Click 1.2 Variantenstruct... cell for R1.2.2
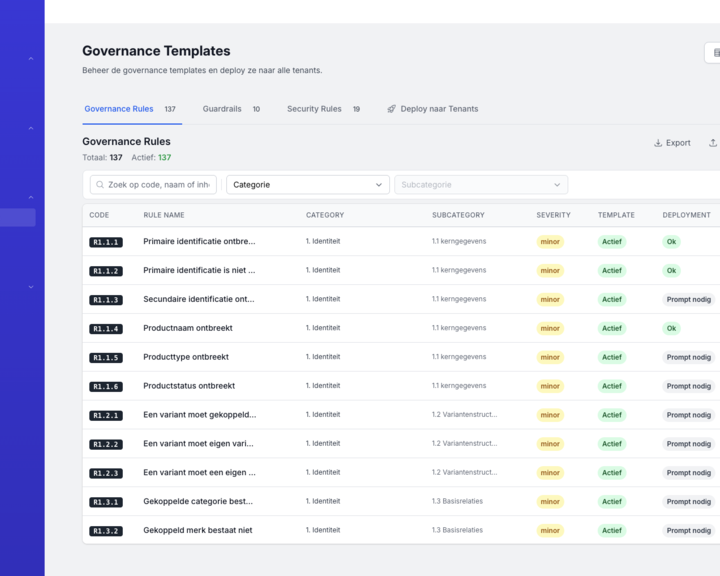The image size is (720, 576). coord(464,443)
